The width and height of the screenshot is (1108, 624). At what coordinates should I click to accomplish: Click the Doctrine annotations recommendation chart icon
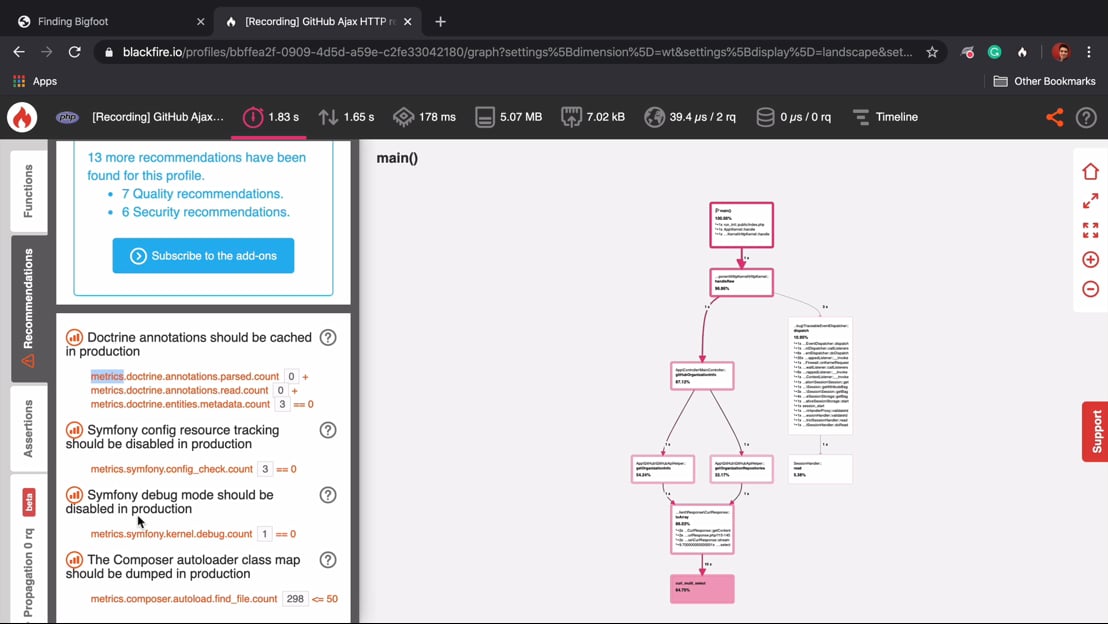click(74, 338)
